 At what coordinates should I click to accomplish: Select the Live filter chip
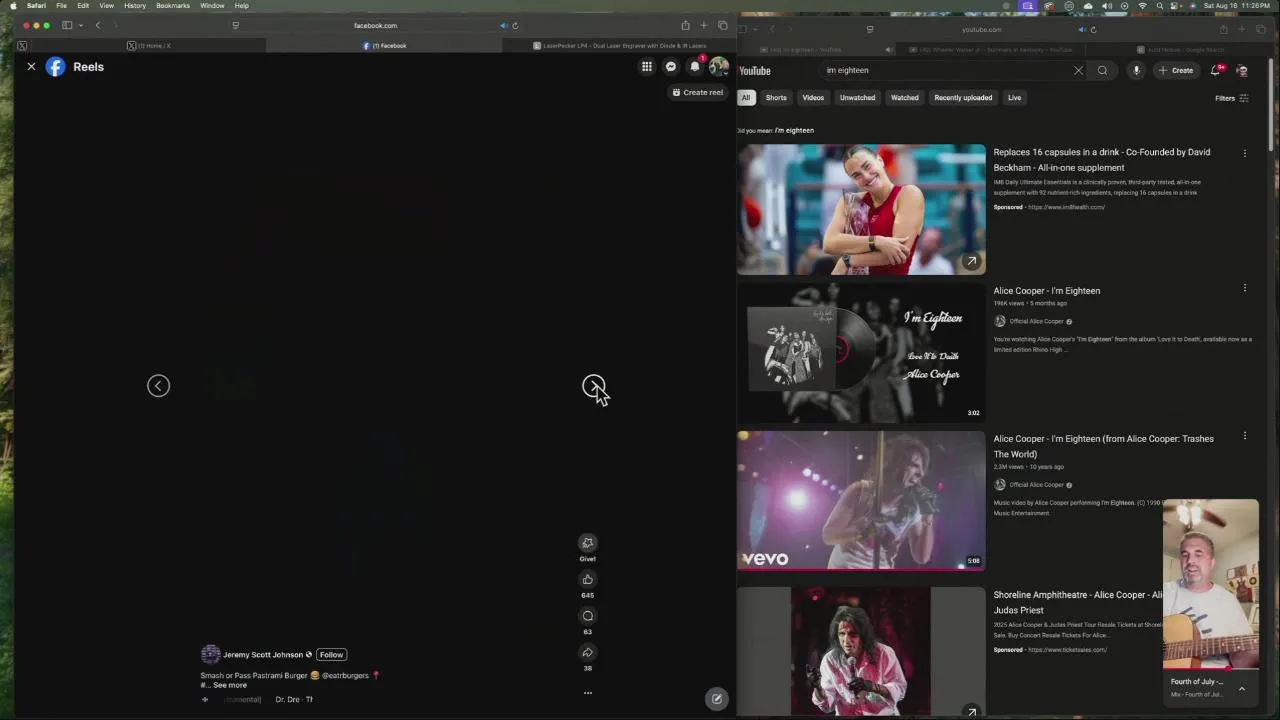tap(1014, 98)
